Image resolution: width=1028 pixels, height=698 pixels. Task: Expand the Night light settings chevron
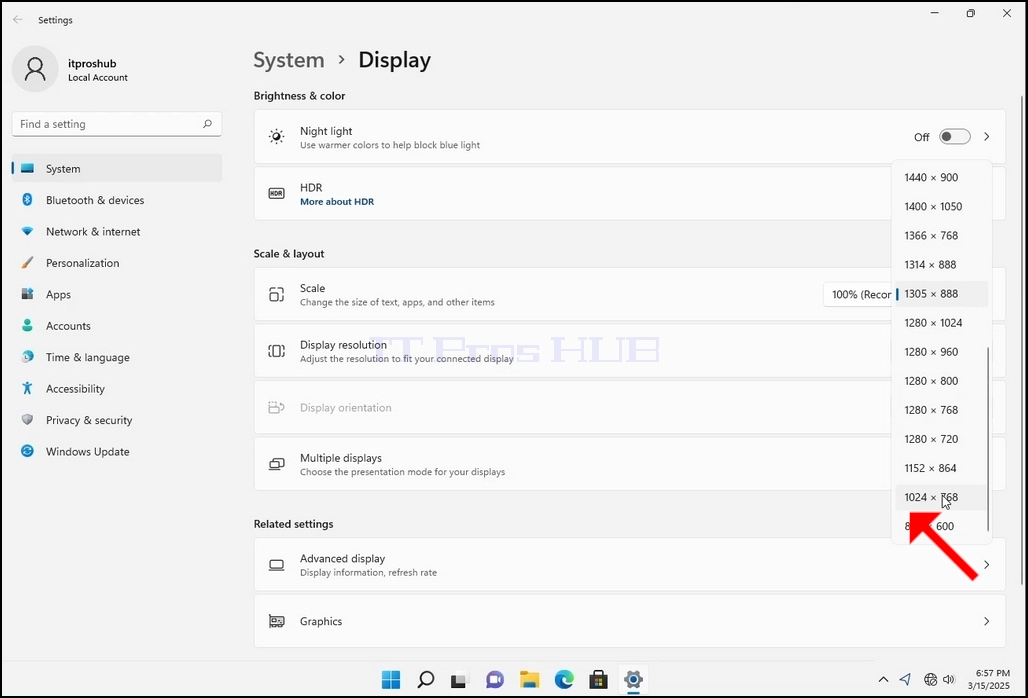click(x=986, y=136)
